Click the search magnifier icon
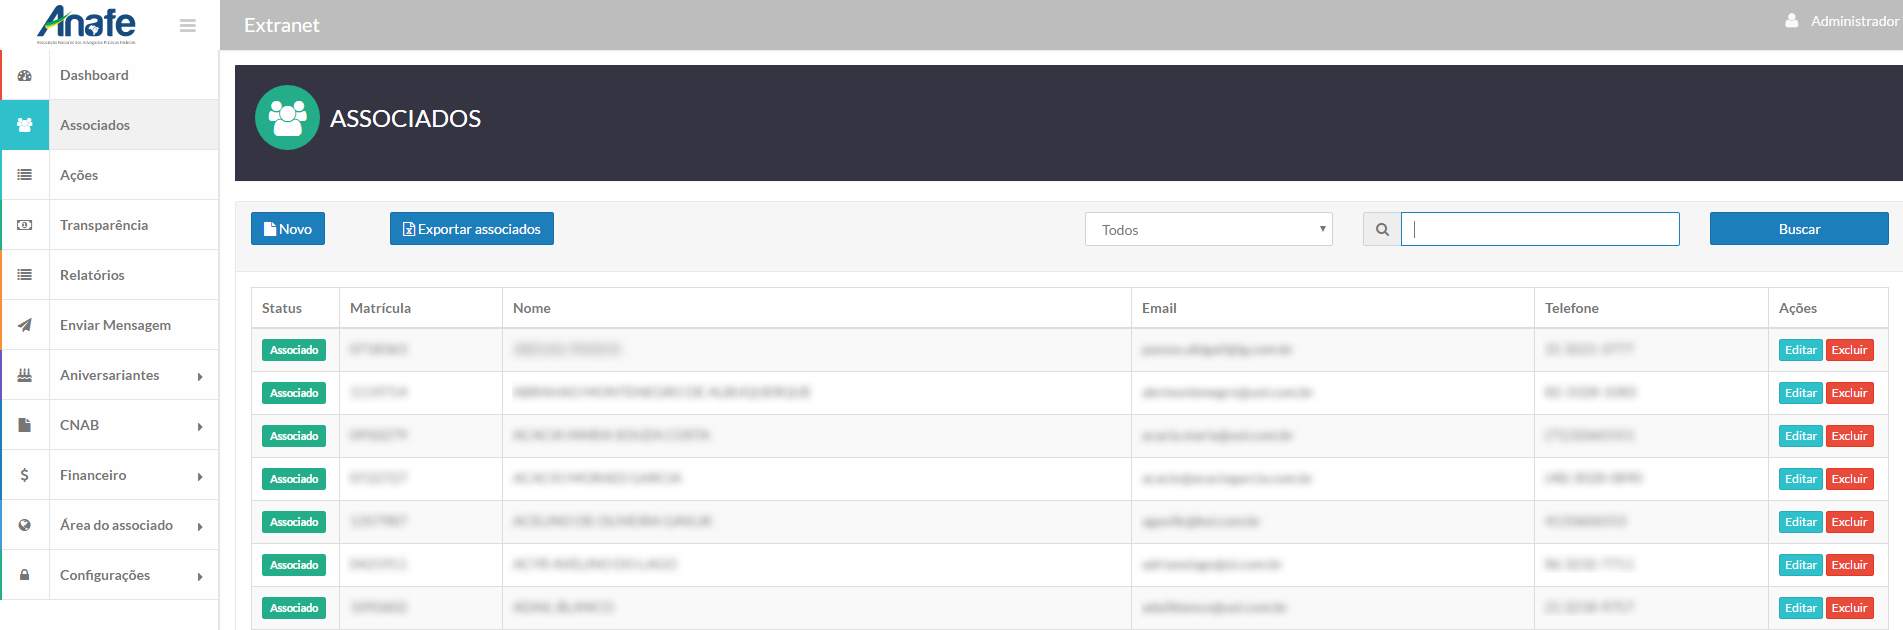Image resolution: width=1903 pixels, height=630 pixels. coord(1382,229)
